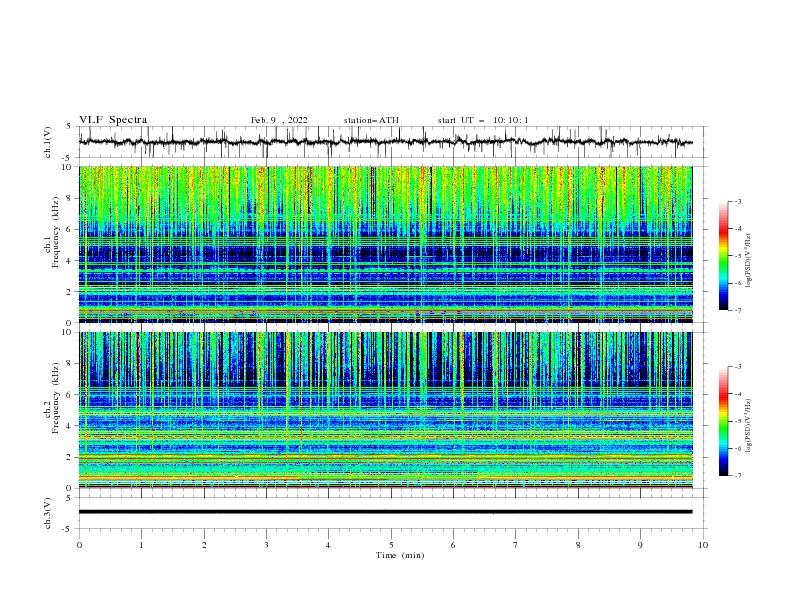The image size is (792, 612).
Task: Click inside the ch.2 spectrogram panel
Action: 385,410
